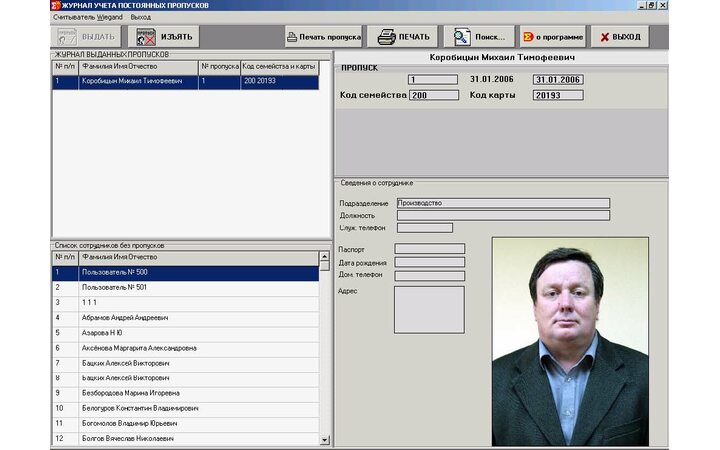Open the Поиск... search button

[479, 37]
